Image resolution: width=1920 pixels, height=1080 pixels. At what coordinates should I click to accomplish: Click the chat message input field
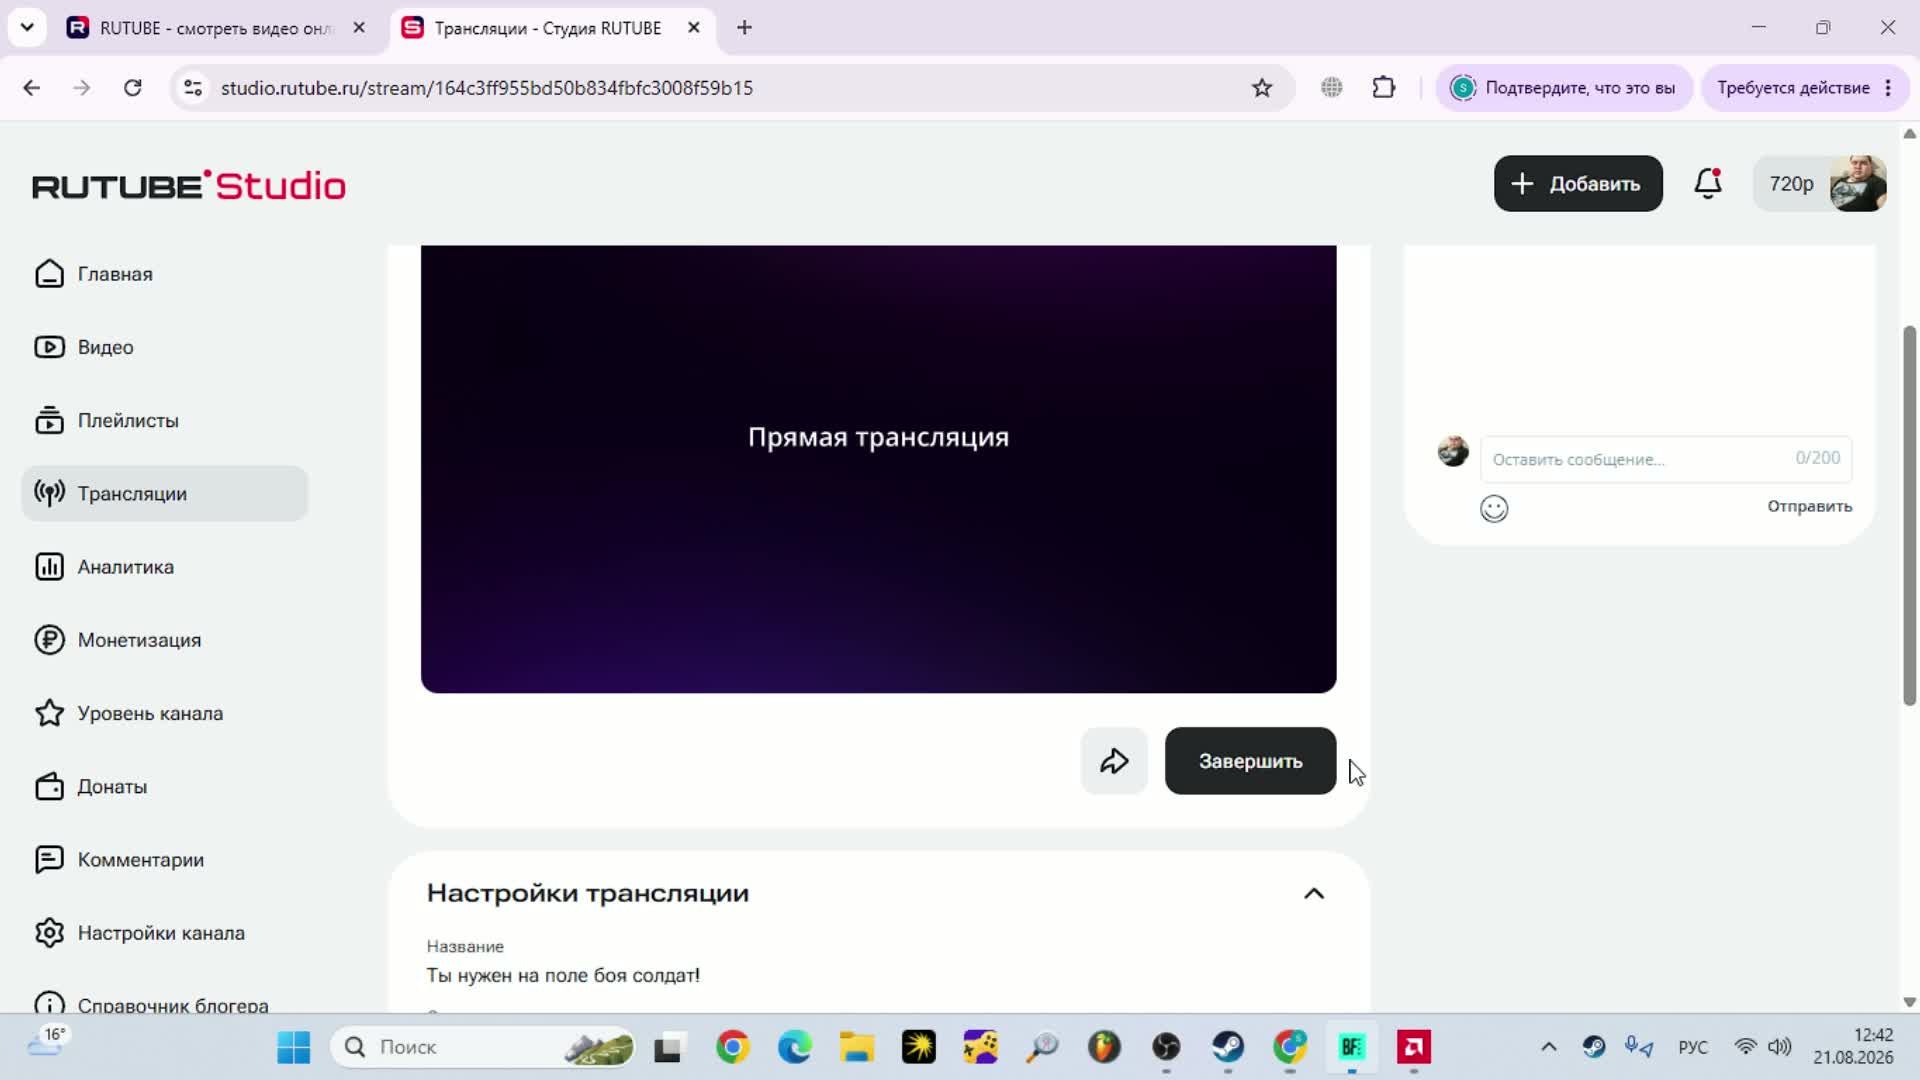coord(1666,459)
